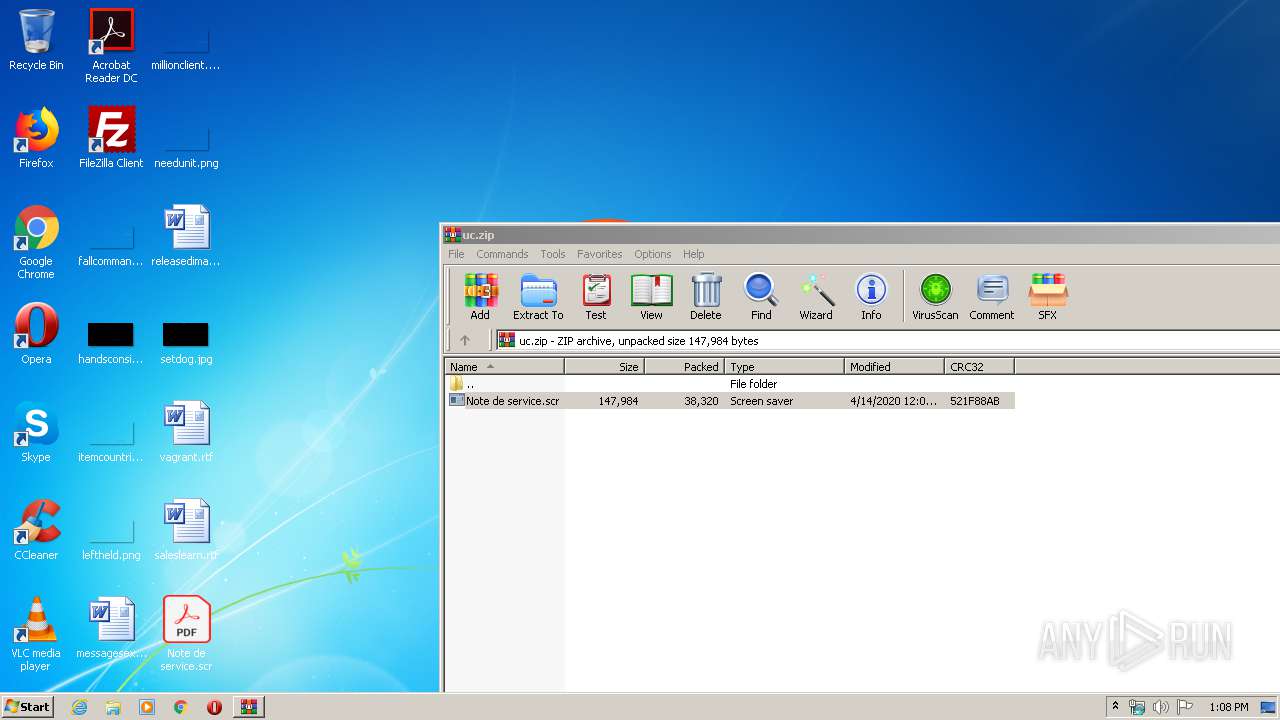Image resolution: width=1280 pixels, height=720 pixels.
Task: Sort by Modified column header
Action: click(x=895, y=367)
